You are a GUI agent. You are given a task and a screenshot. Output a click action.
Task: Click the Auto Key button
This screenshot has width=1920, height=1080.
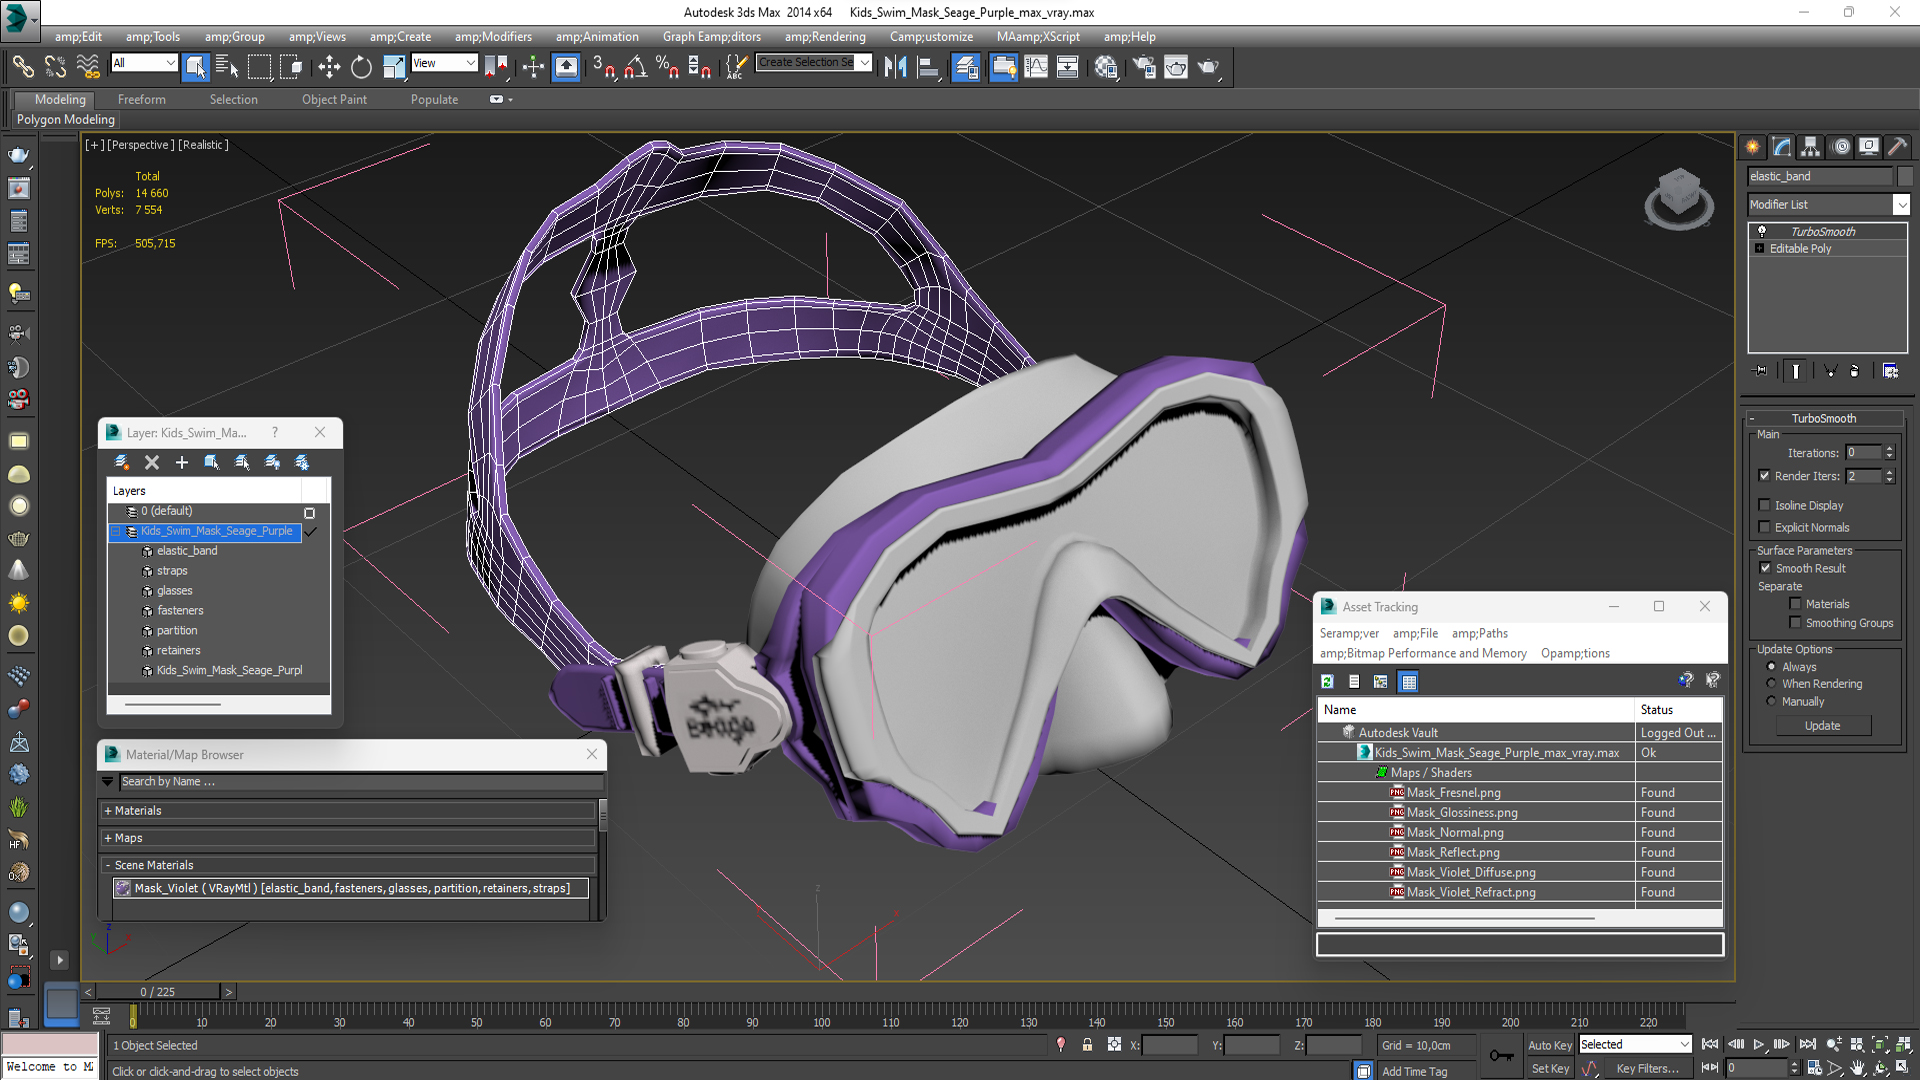[x=1549, y=1045]
